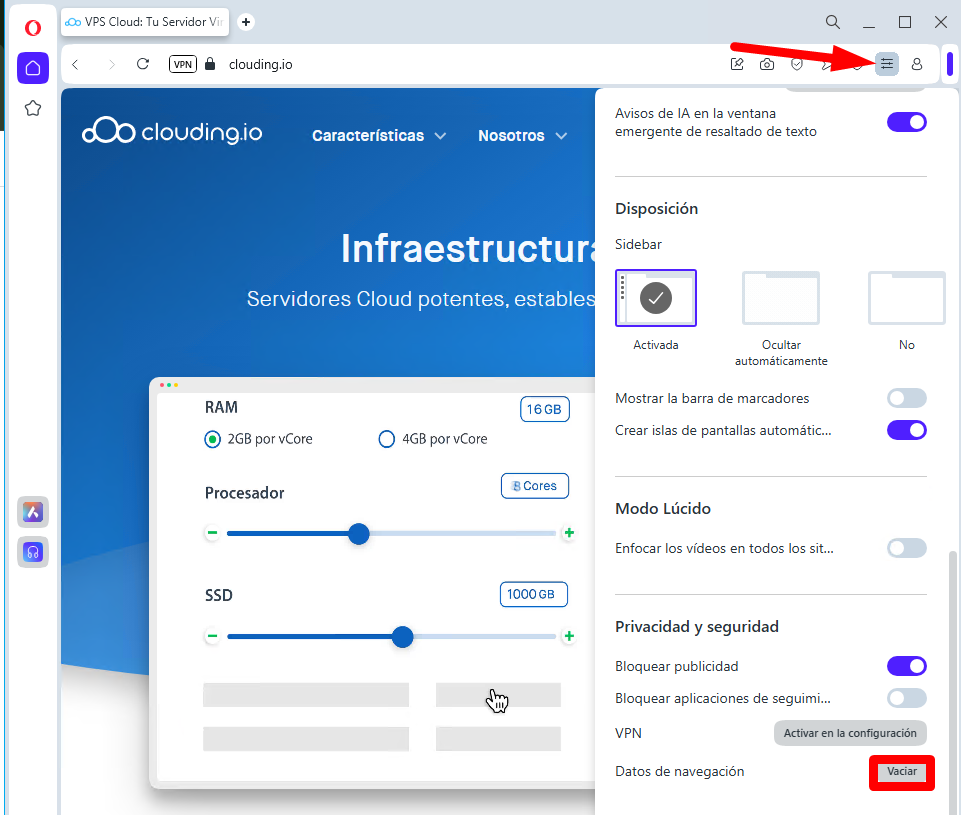
Task: Open the Easy Setup sliders icon
Action: click(x=886, y=64)
